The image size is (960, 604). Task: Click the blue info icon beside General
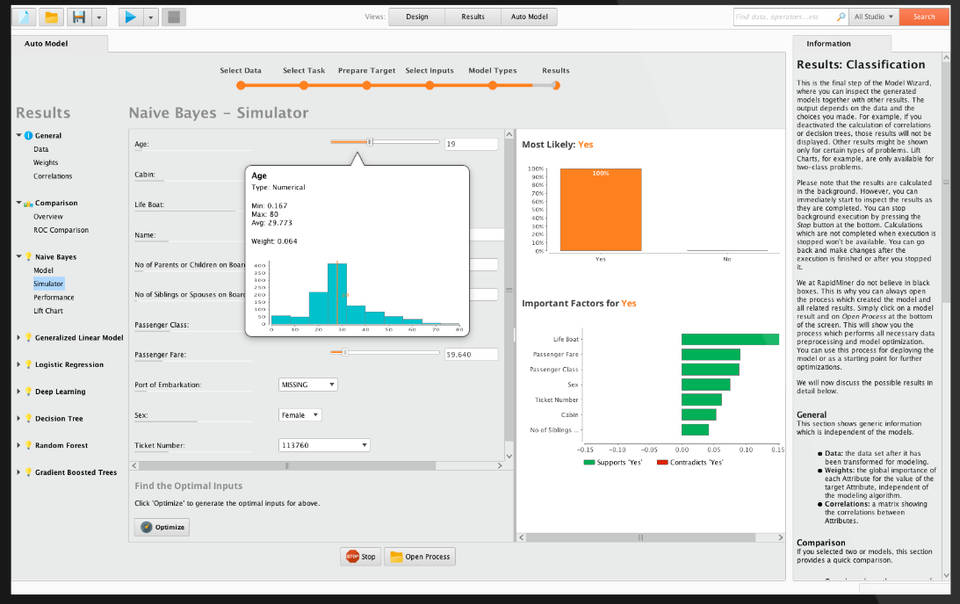coord(28,135)
